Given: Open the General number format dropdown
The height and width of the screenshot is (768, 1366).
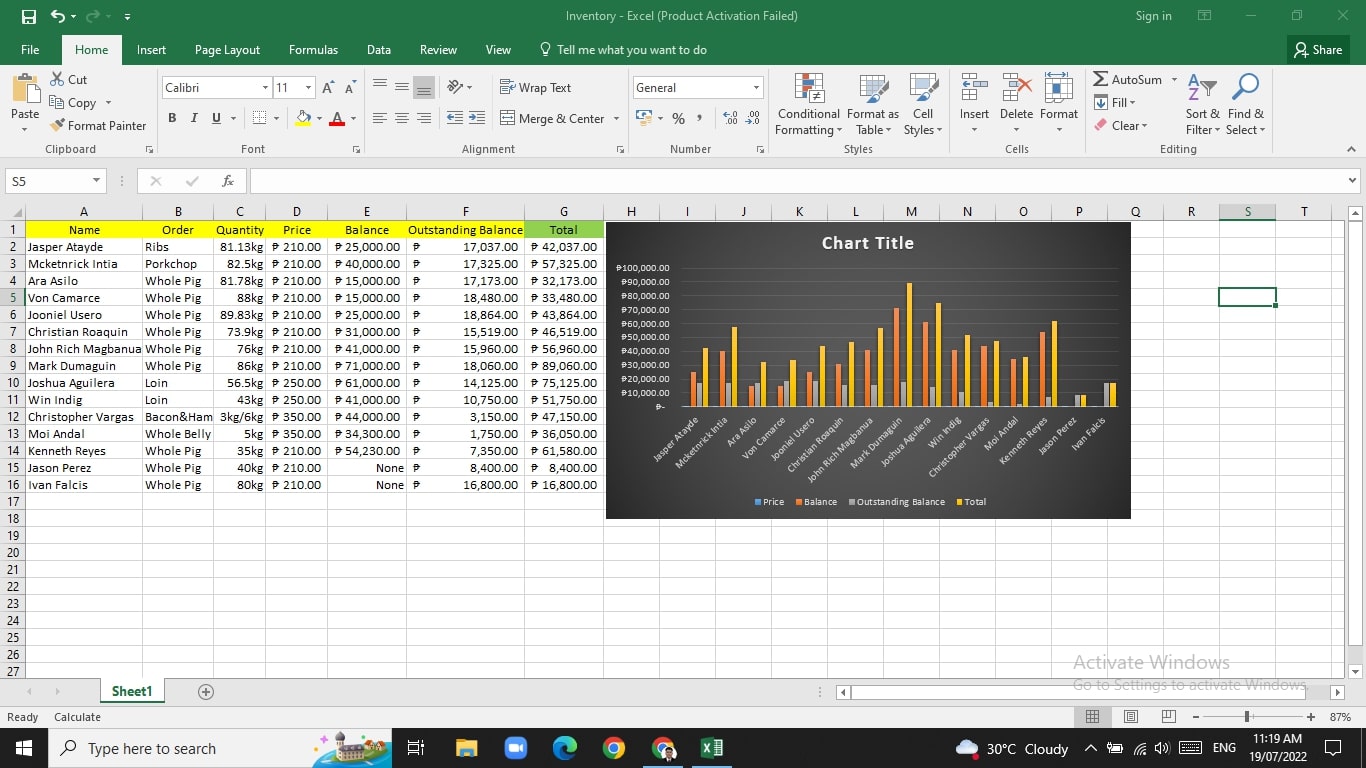Looking at the screenshot, I should [756, 88].
